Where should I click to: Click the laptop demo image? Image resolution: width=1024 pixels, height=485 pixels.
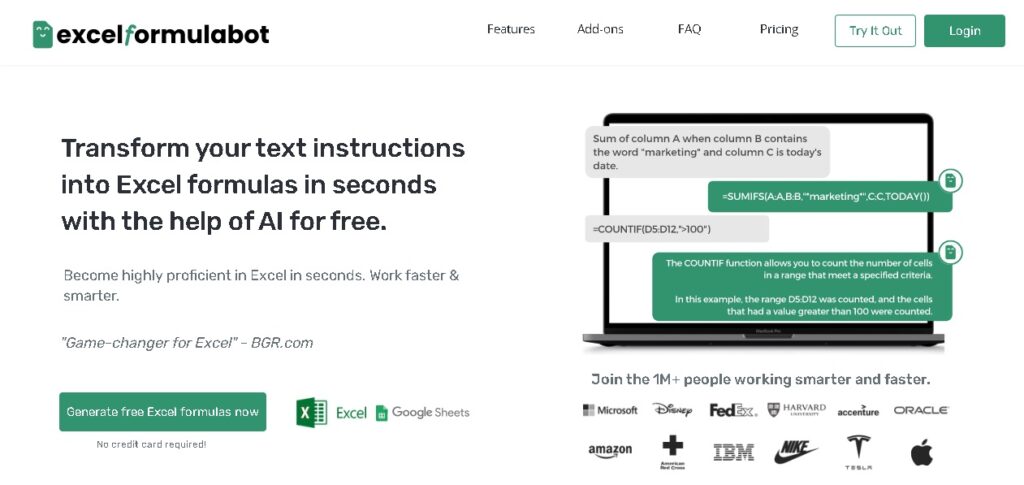[x=764, y=232]
